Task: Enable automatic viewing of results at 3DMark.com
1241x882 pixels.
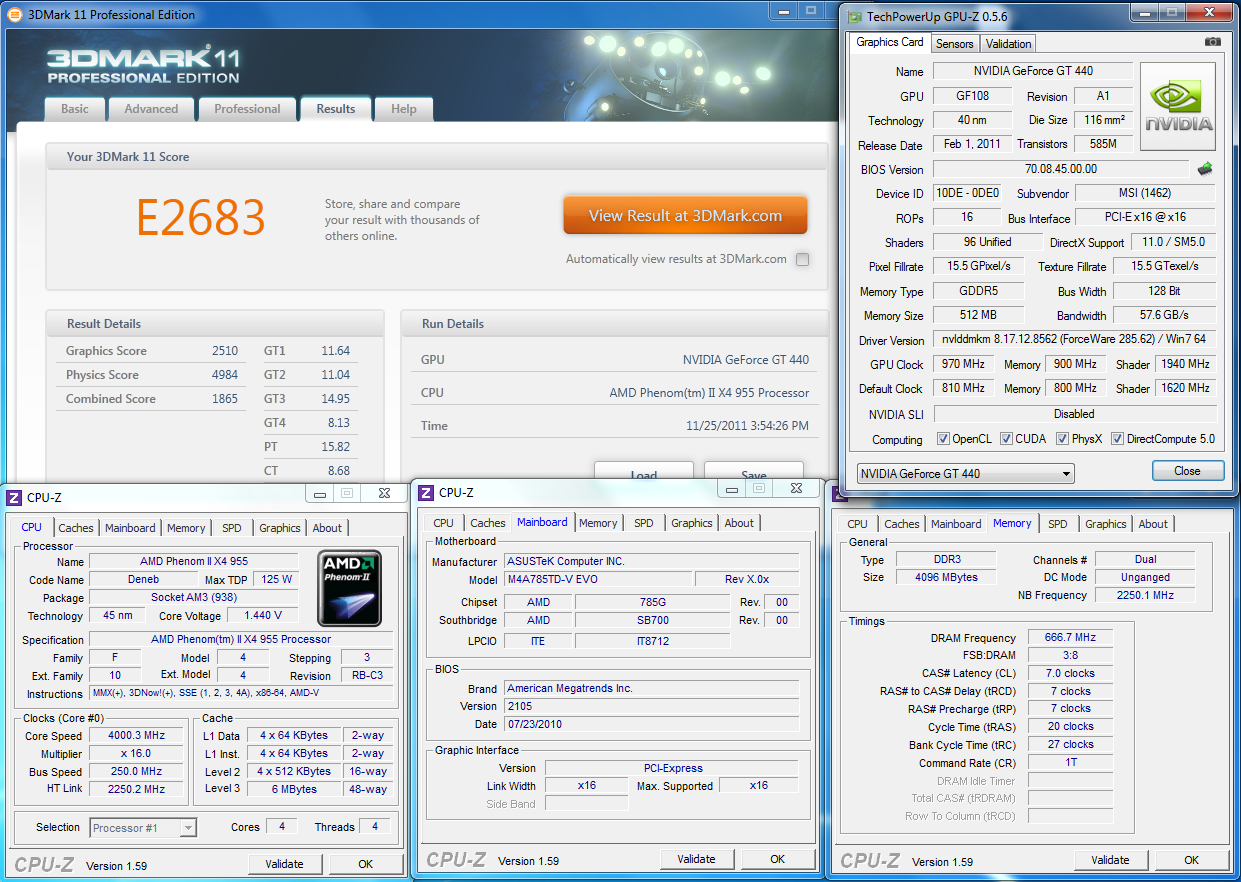Action: pyautogui.click(x=802, y=260)
